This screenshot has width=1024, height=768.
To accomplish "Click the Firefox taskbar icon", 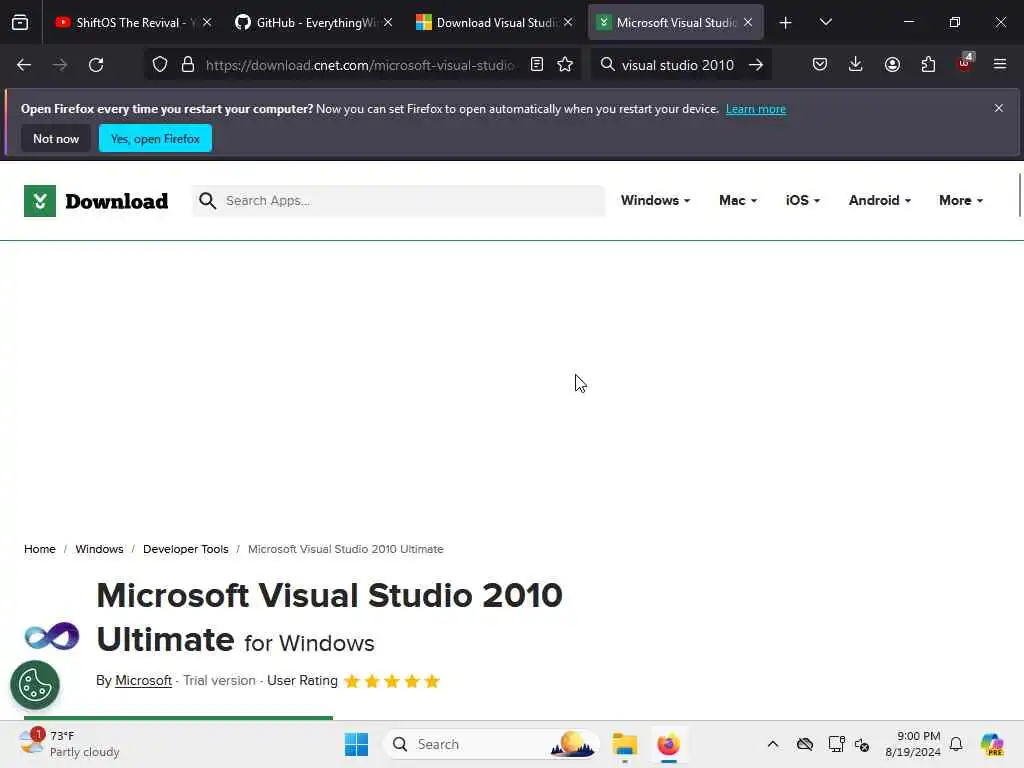I will click(x=668, y=744).
